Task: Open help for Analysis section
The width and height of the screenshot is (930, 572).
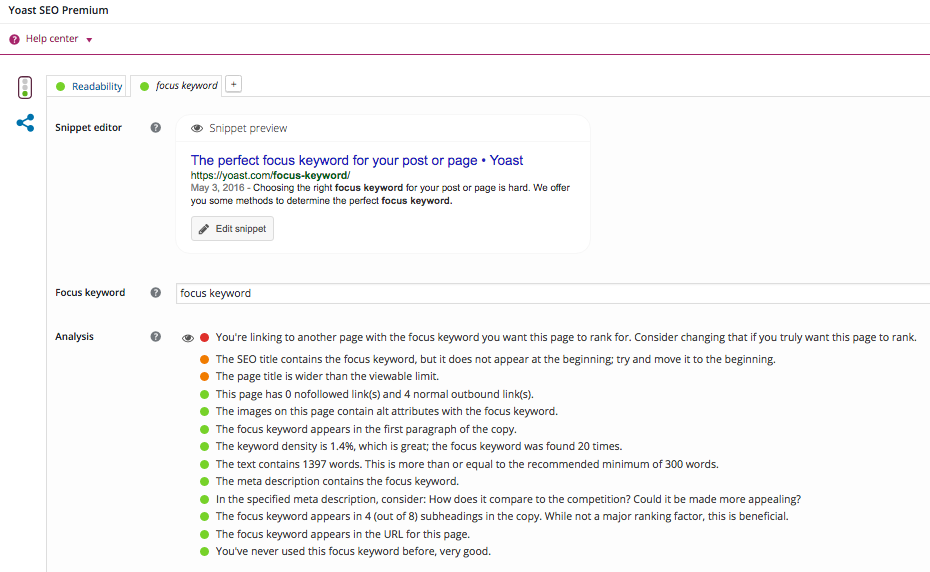Action: pyautogui.click(x=155, y=336)
